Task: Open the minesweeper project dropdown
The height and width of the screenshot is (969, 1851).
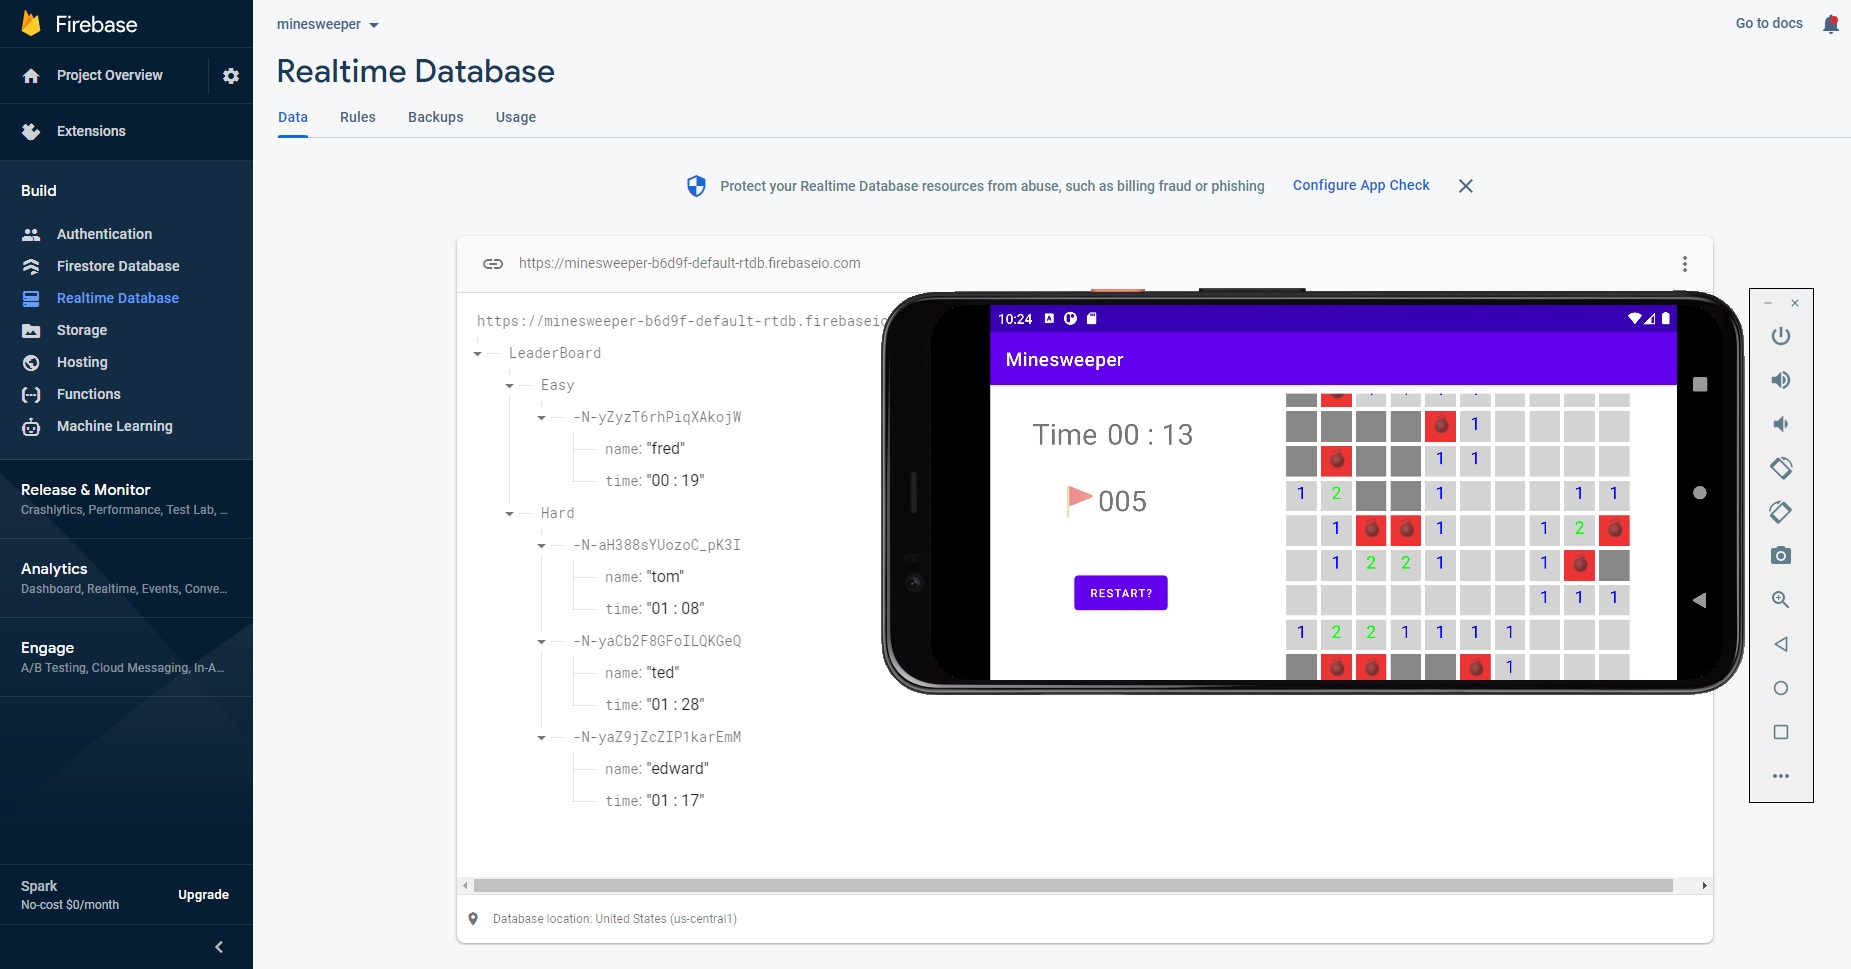Action: pos(328,25)
